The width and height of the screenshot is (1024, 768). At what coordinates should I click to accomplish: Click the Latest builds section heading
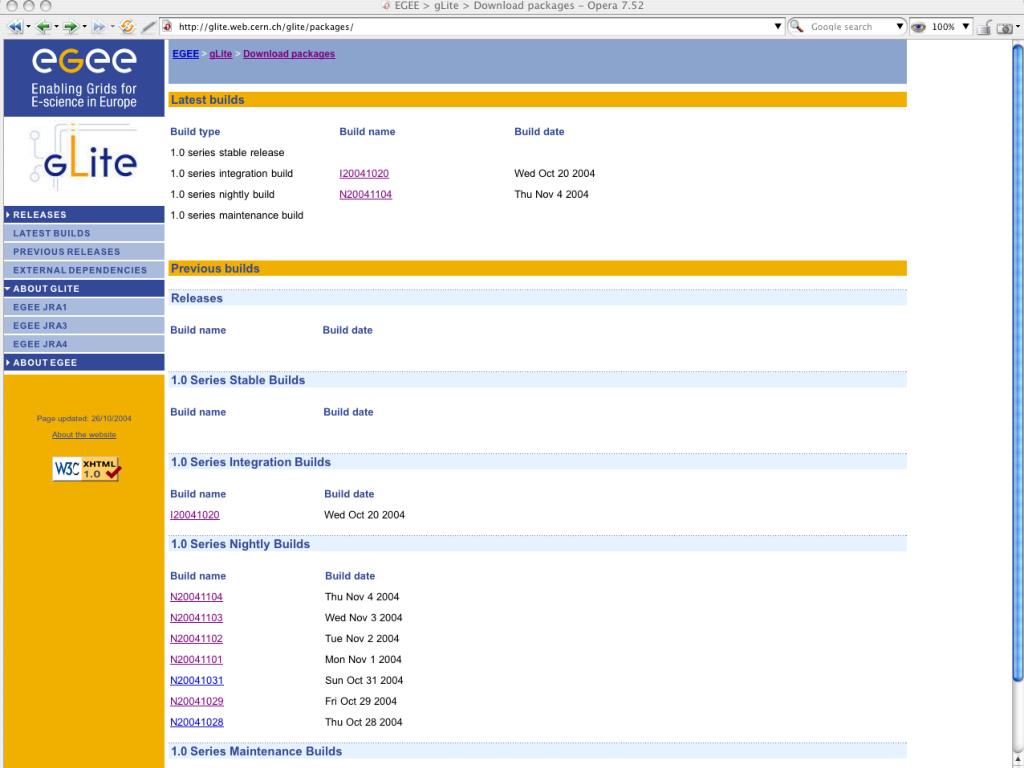point(208,100)
